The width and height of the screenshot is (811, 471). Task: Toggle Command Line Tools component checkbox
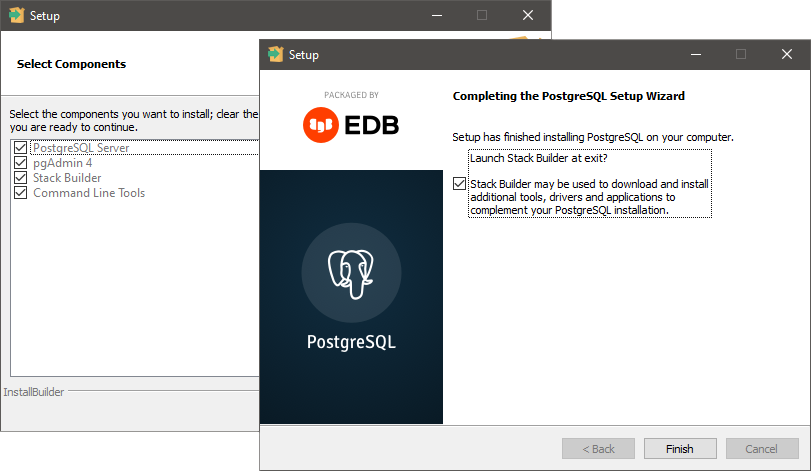click(21, 193)
